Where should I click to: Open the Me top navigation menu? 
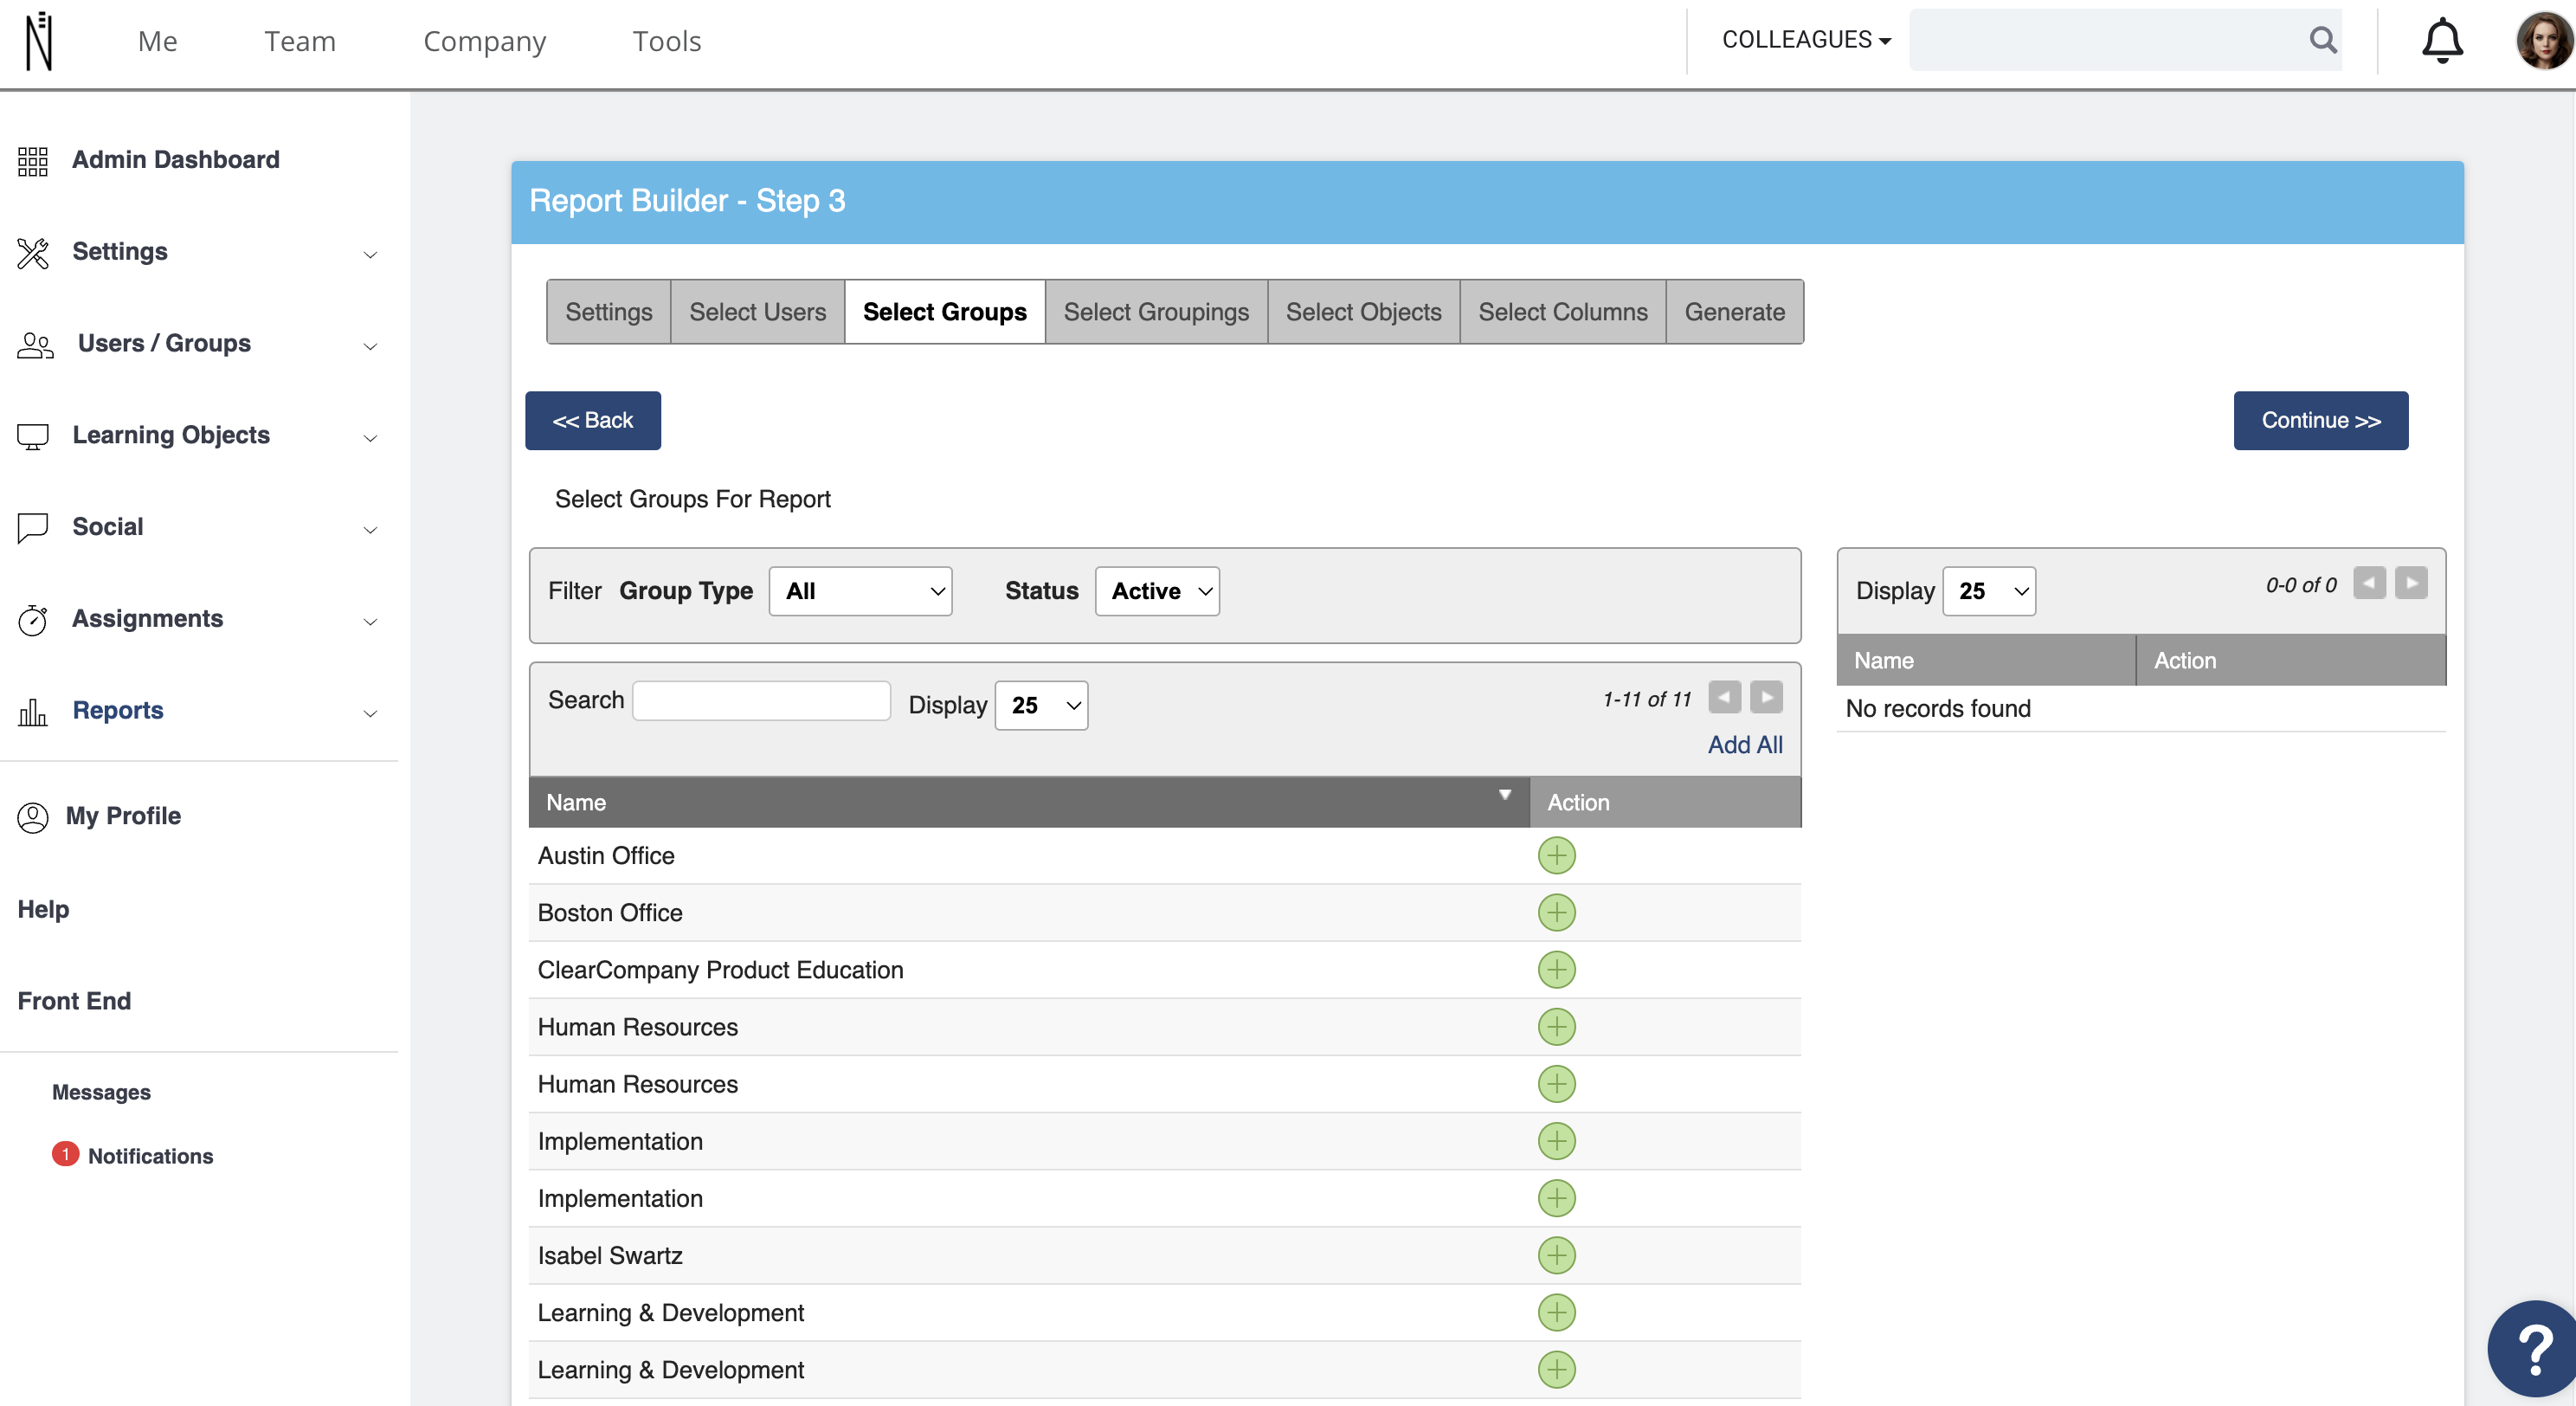pyautogui.click(x=157, y=41)
